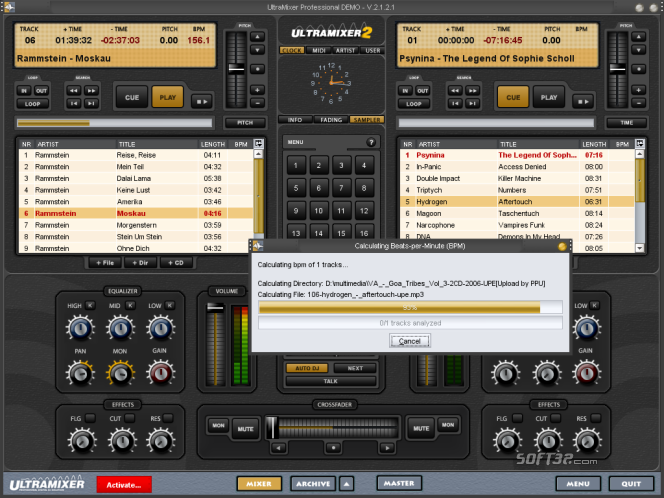
Task: Switch to USER tab
Action: (x=373, y=50)
